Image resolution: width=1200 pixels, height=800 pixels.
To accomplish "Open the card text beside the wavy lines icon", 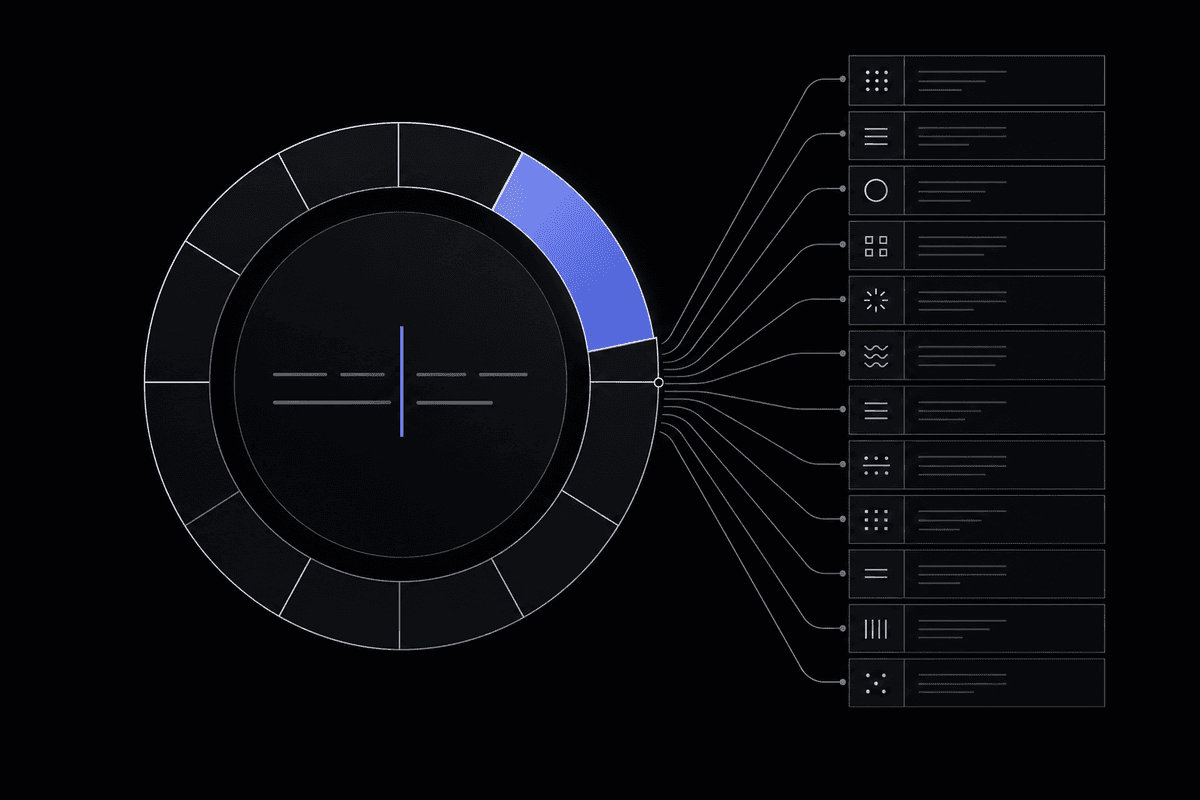I will pos(962,355).
